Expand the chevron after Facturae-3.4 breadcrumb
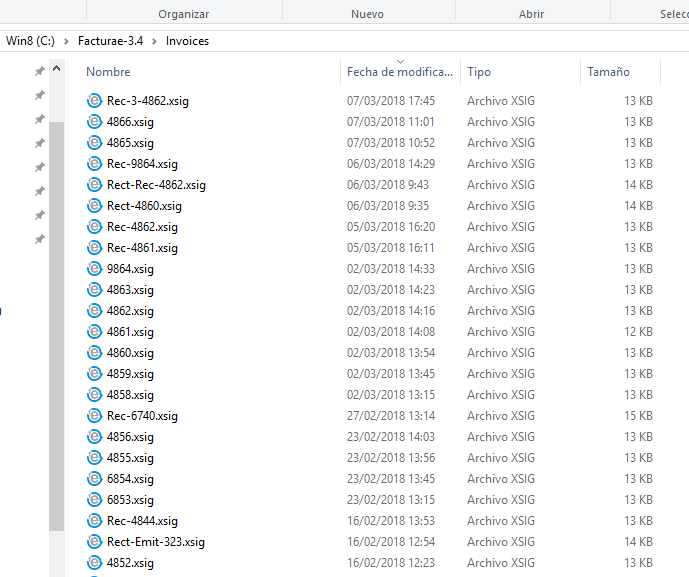 155,41
